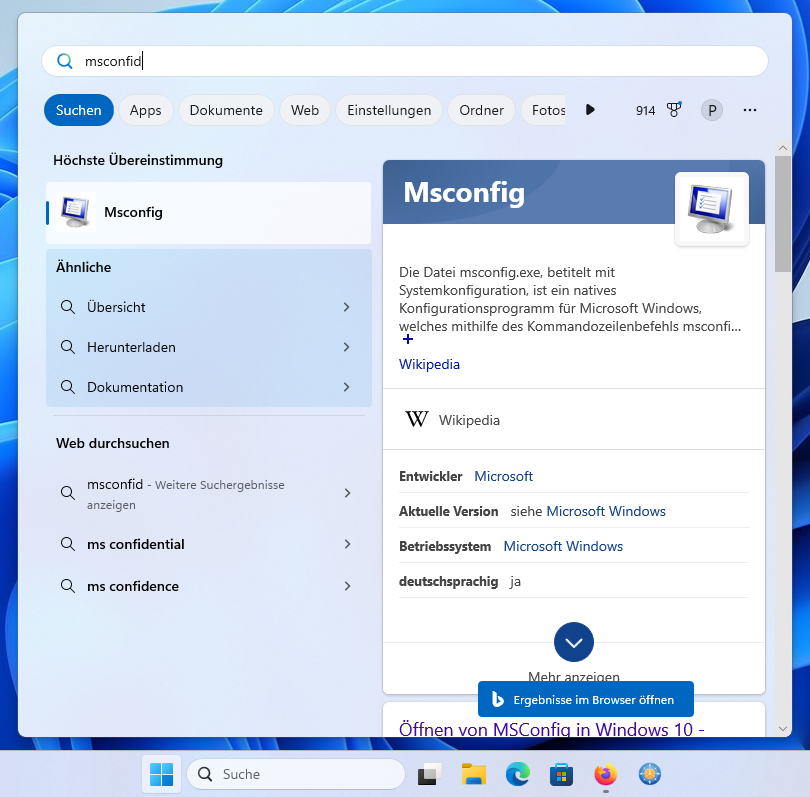Click the magnifier beside the msconfid web result
Image resolution: width=810 pixels, height=797 pixels.
[68, 493]
